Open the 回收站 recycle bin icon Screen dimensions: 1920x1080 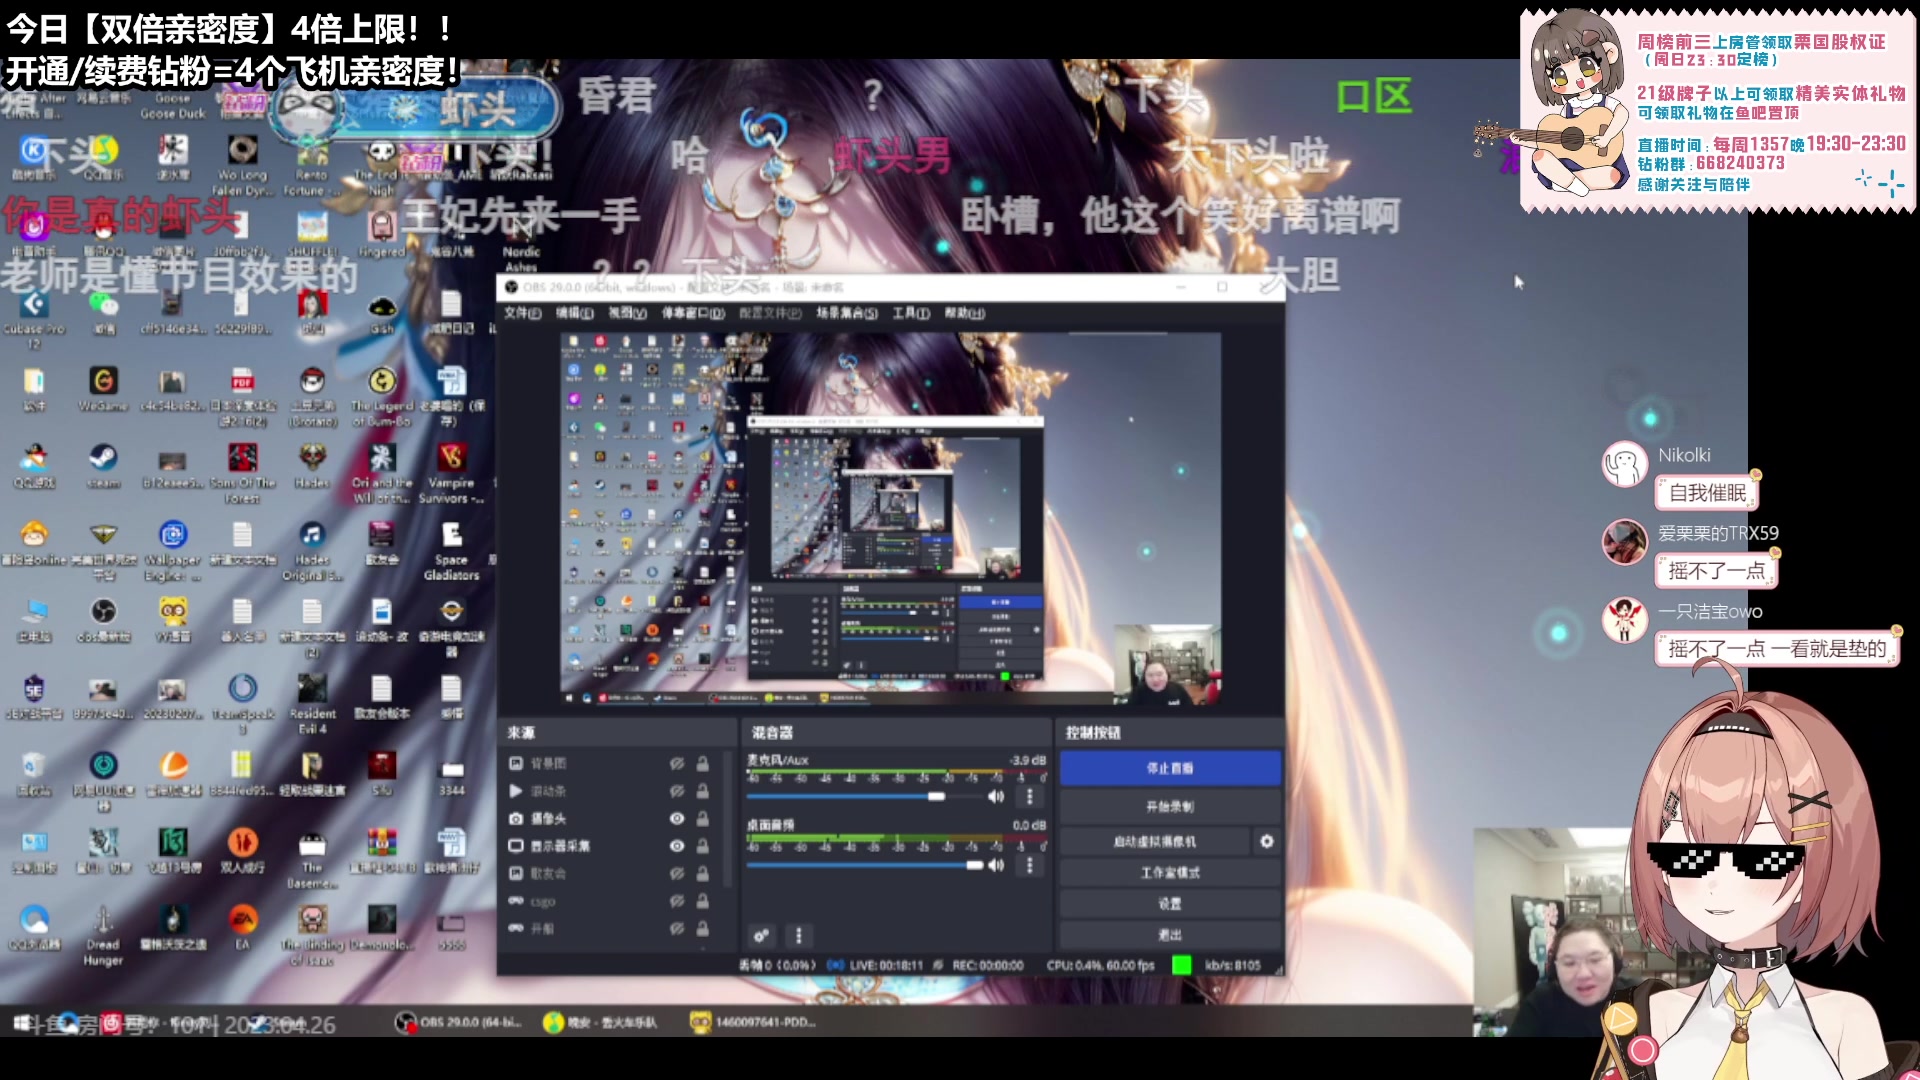tap(33, 772)
